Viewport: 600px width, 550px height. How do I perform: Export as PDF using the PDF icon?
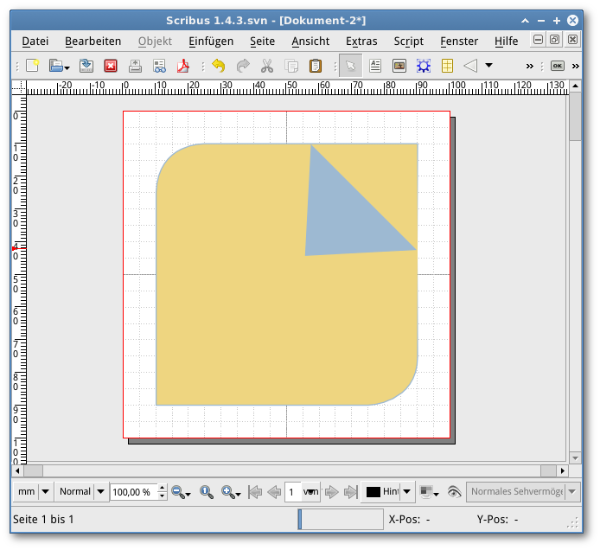pyautogui.click(x=183, y=66)
